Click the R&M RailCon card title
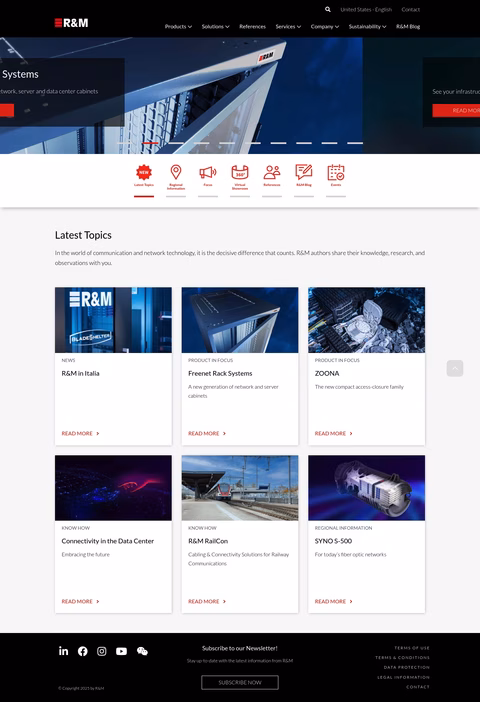The height and width of the screenshot is (702, 480). (208, 541)
